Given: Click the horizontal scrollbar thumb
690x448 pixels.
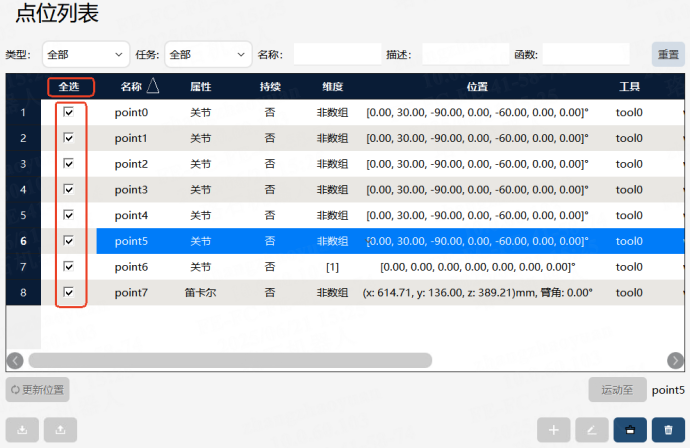Looking at the screenshot, I should click(230, 360).
